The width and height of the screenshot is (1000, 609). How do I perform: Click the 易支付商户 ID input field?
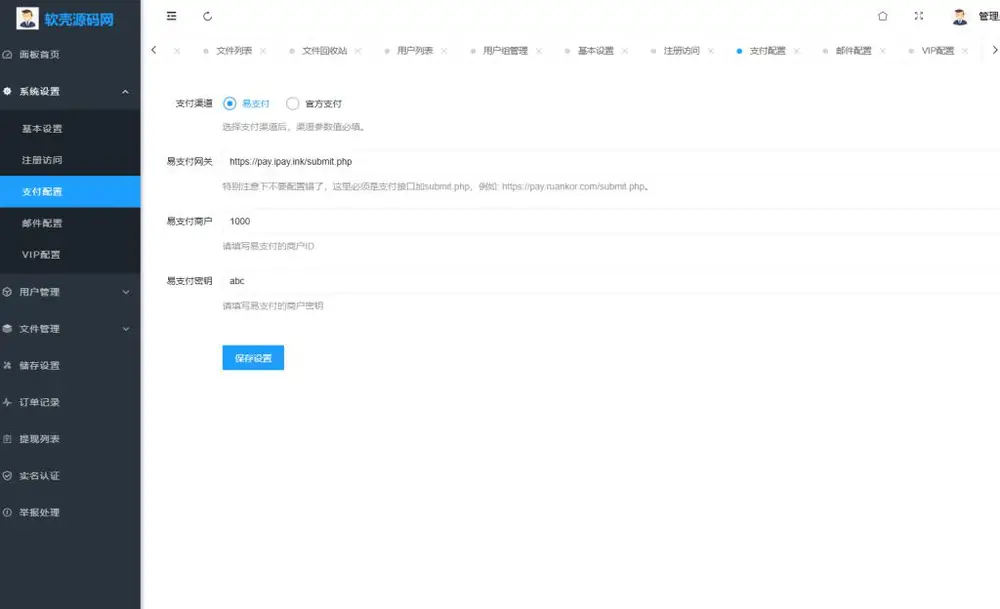611,221
